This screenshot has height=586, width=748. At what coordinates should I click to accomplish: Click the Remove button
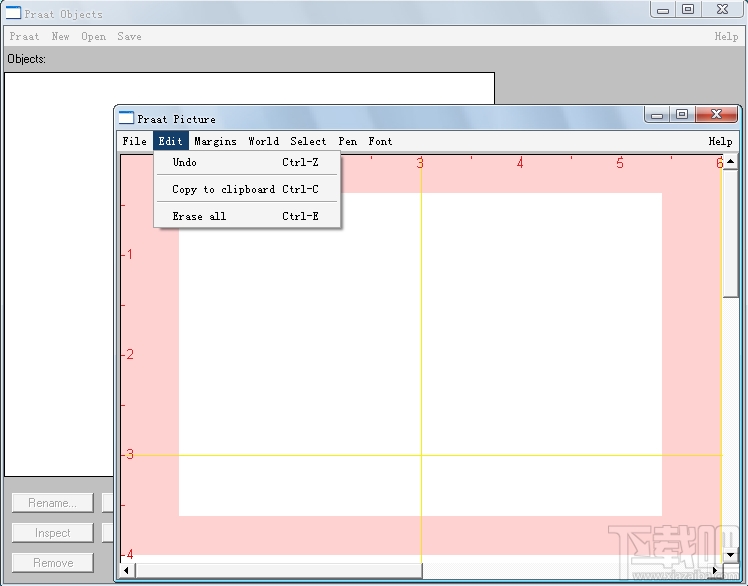[x=52, y=563]
